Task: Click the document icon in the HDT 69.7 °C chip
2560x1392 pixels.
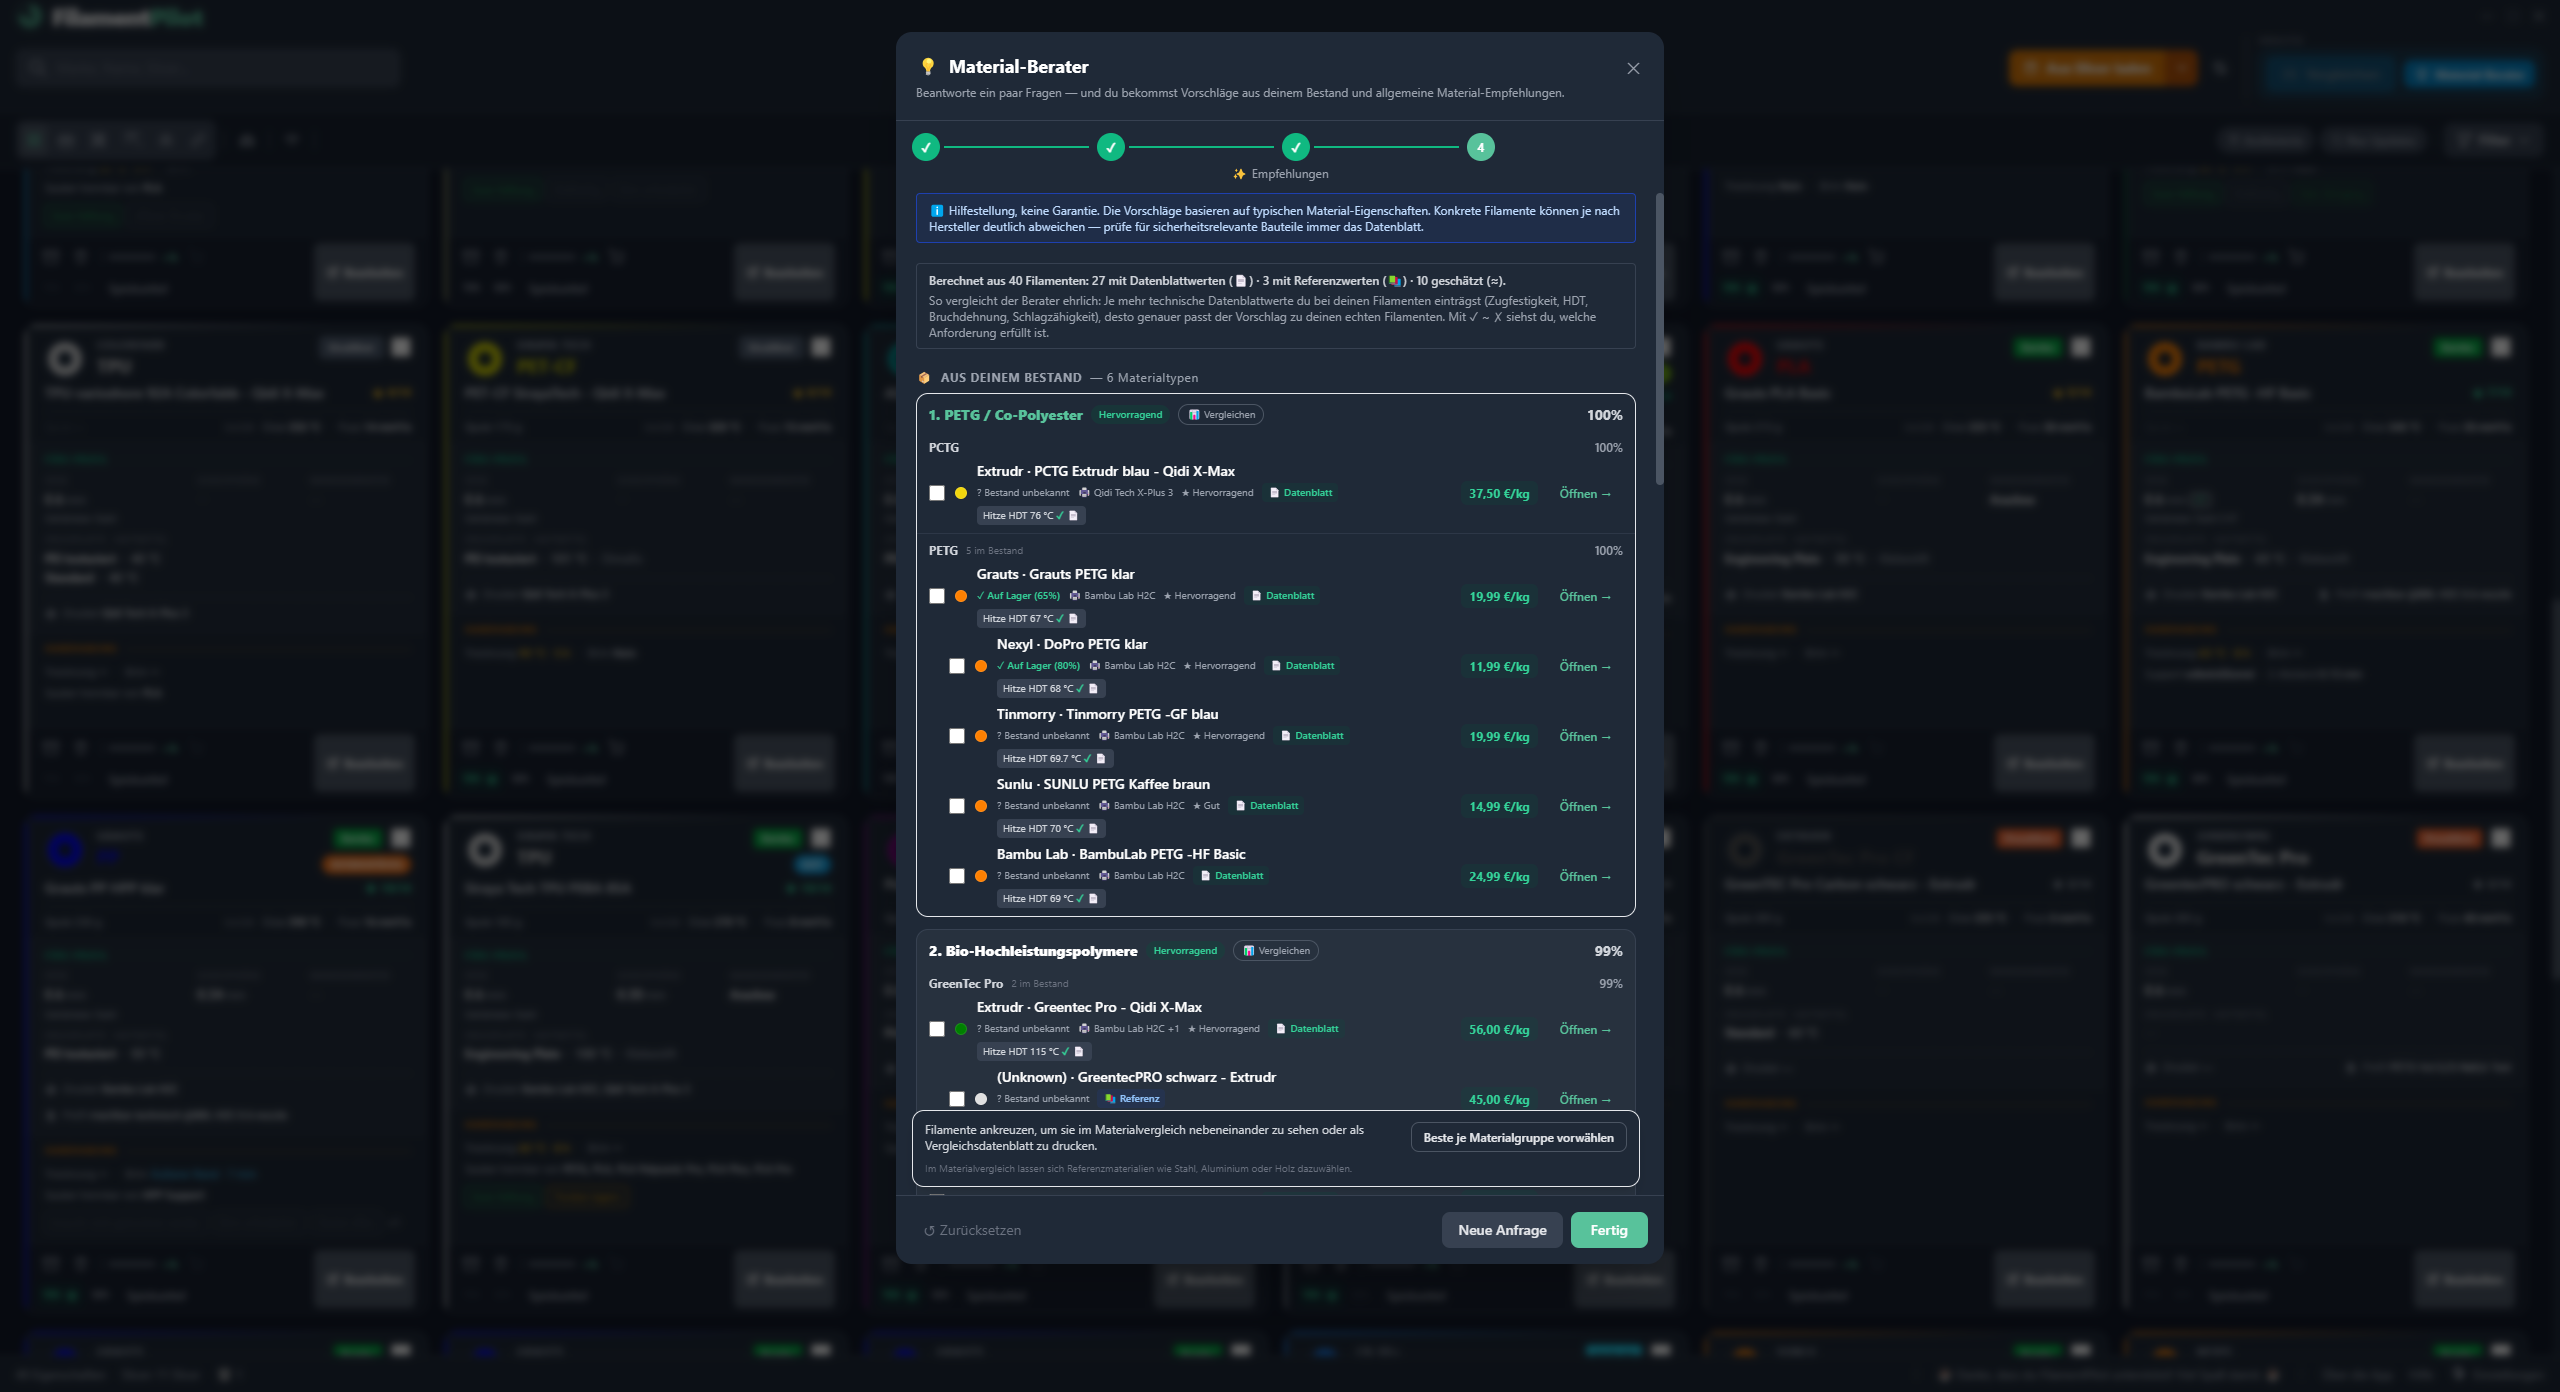Action: coord(1101,759)
